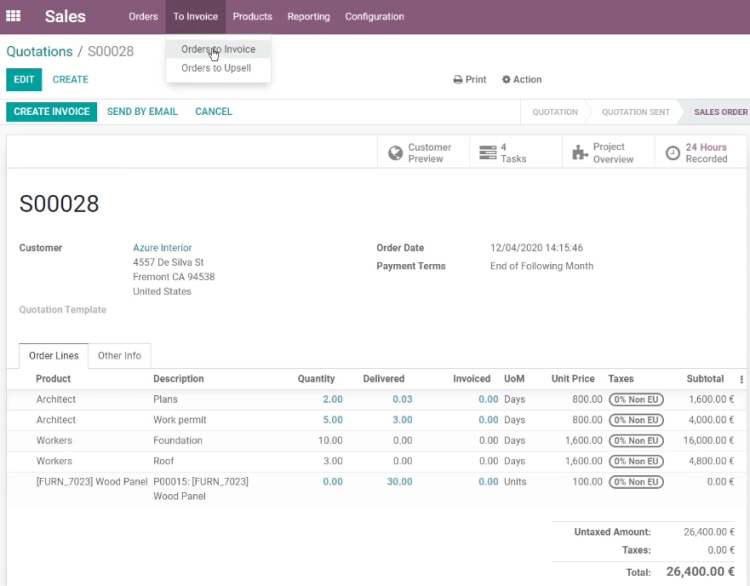750x586 pixels.
Task: Click Untaxed Amount 26,400.00 € value
Action: (x=709, y=532)
